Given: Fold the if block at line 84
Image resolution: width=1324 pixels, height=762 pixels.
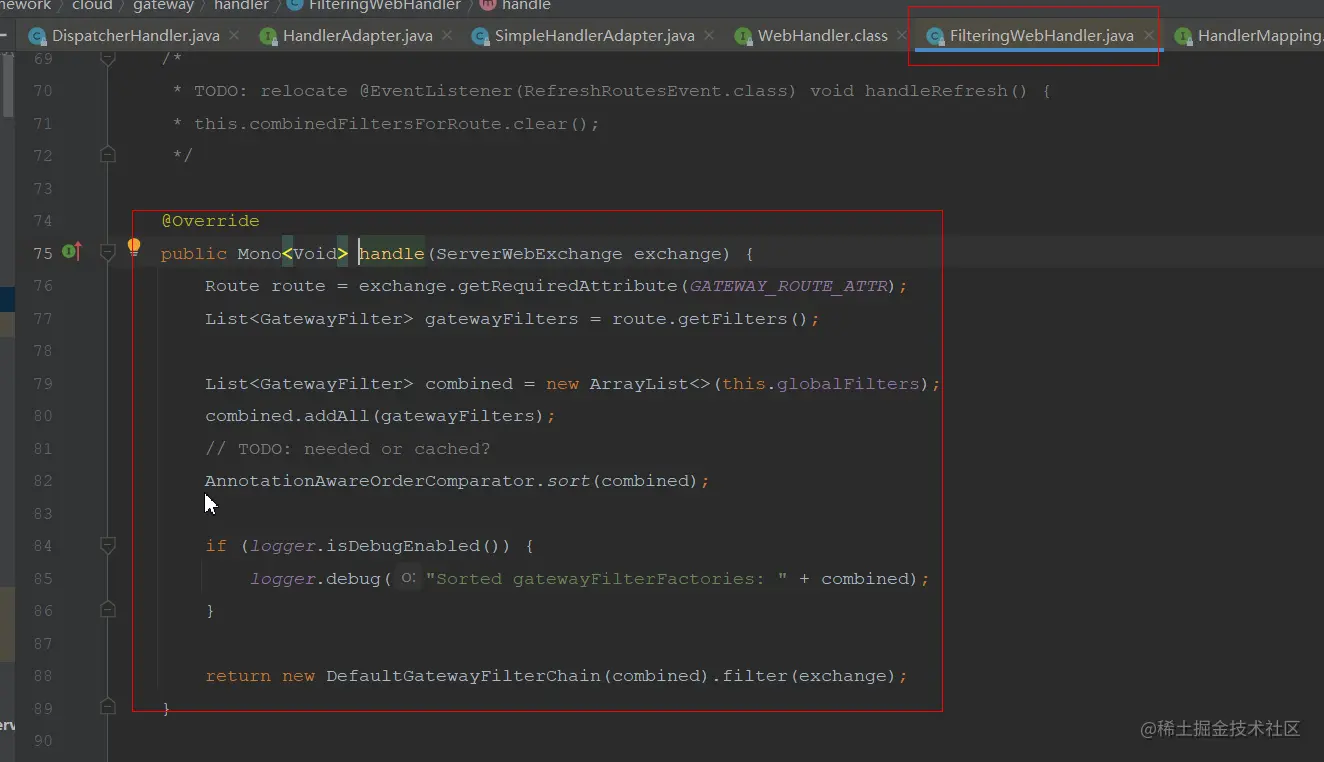Looking at the screenshot, I should point(108,545).
